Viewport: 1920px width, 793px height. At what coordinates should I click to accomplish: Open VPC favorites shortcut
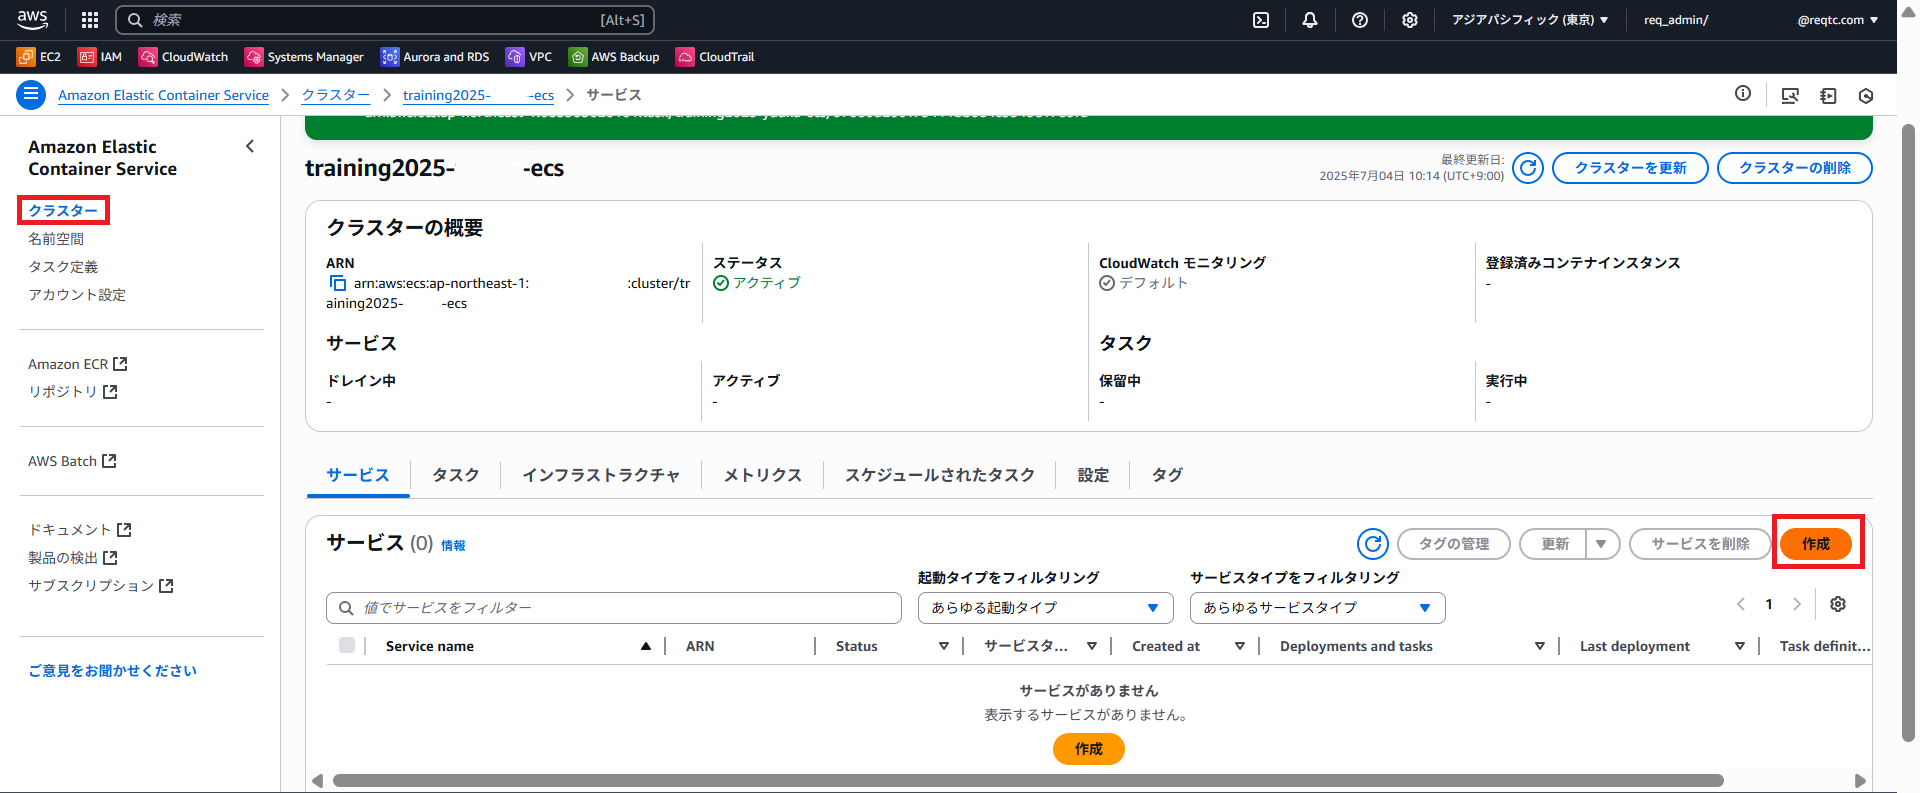click(x=529, y=57)
